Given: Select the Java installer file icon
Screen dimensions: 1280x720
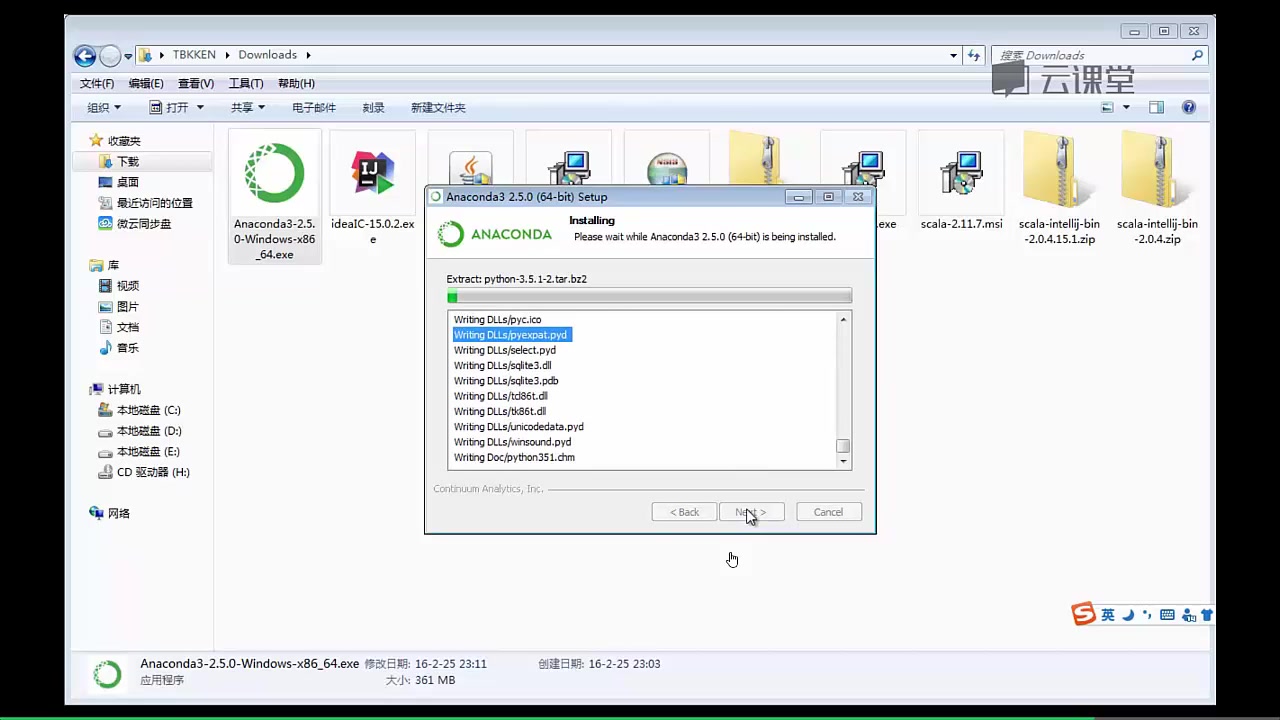Looking at the screenshot, I should click(470, 167).
